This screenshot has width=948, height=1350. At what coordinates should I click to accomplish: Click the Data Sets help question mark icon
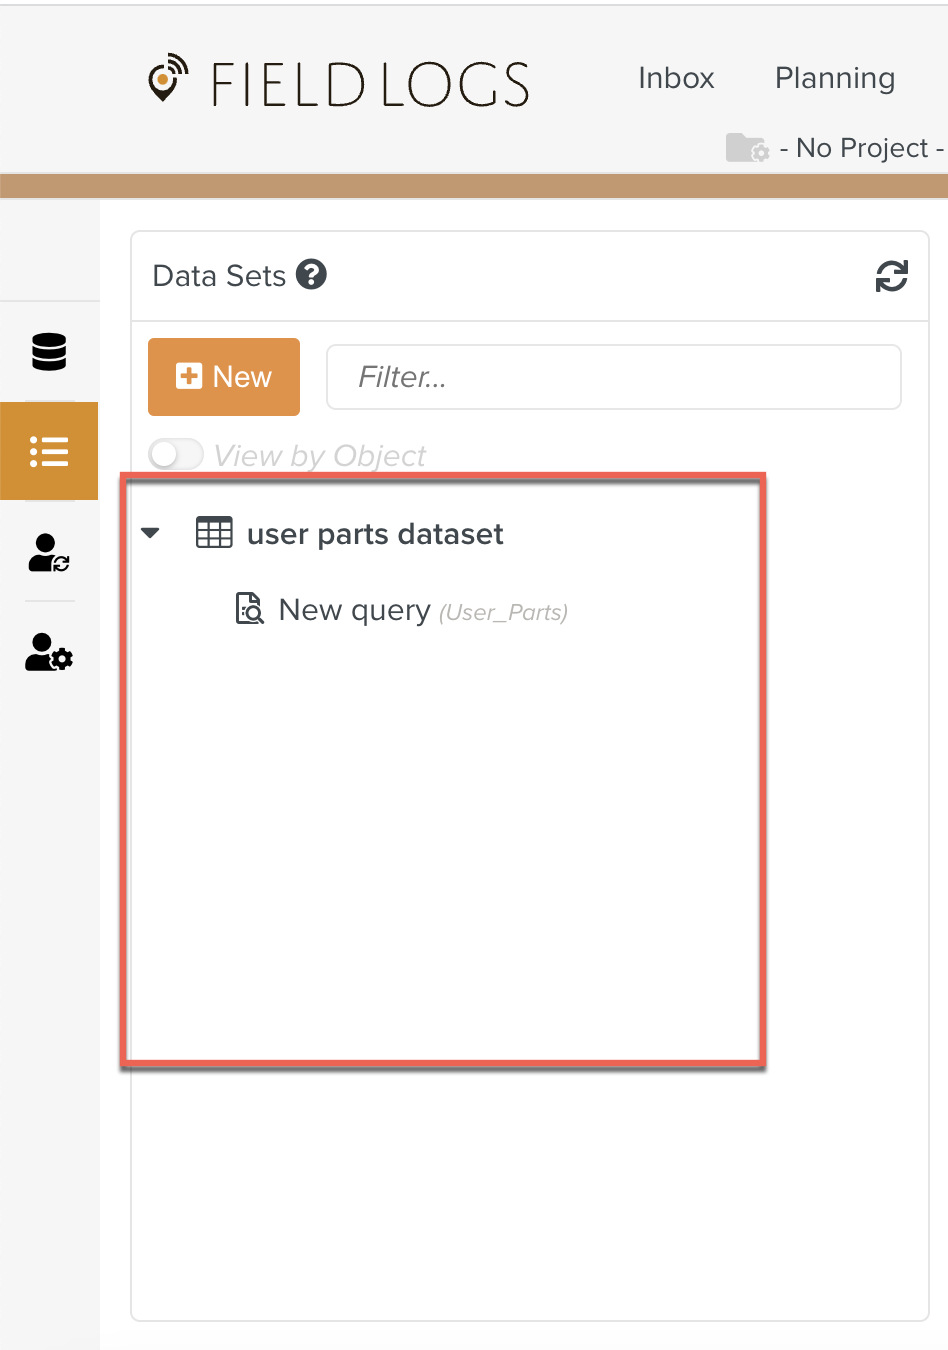pyautogui.click(x=311, y=273)
